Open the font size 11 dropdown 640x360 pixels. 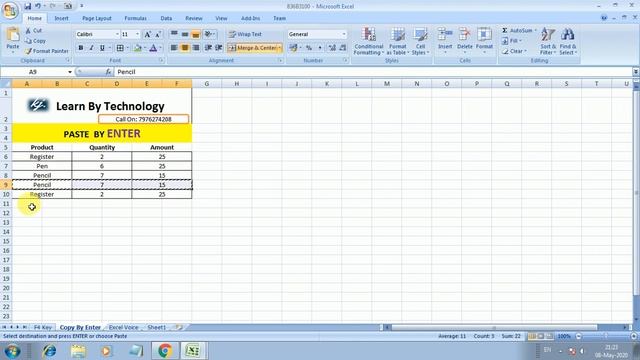click(137, 34)
